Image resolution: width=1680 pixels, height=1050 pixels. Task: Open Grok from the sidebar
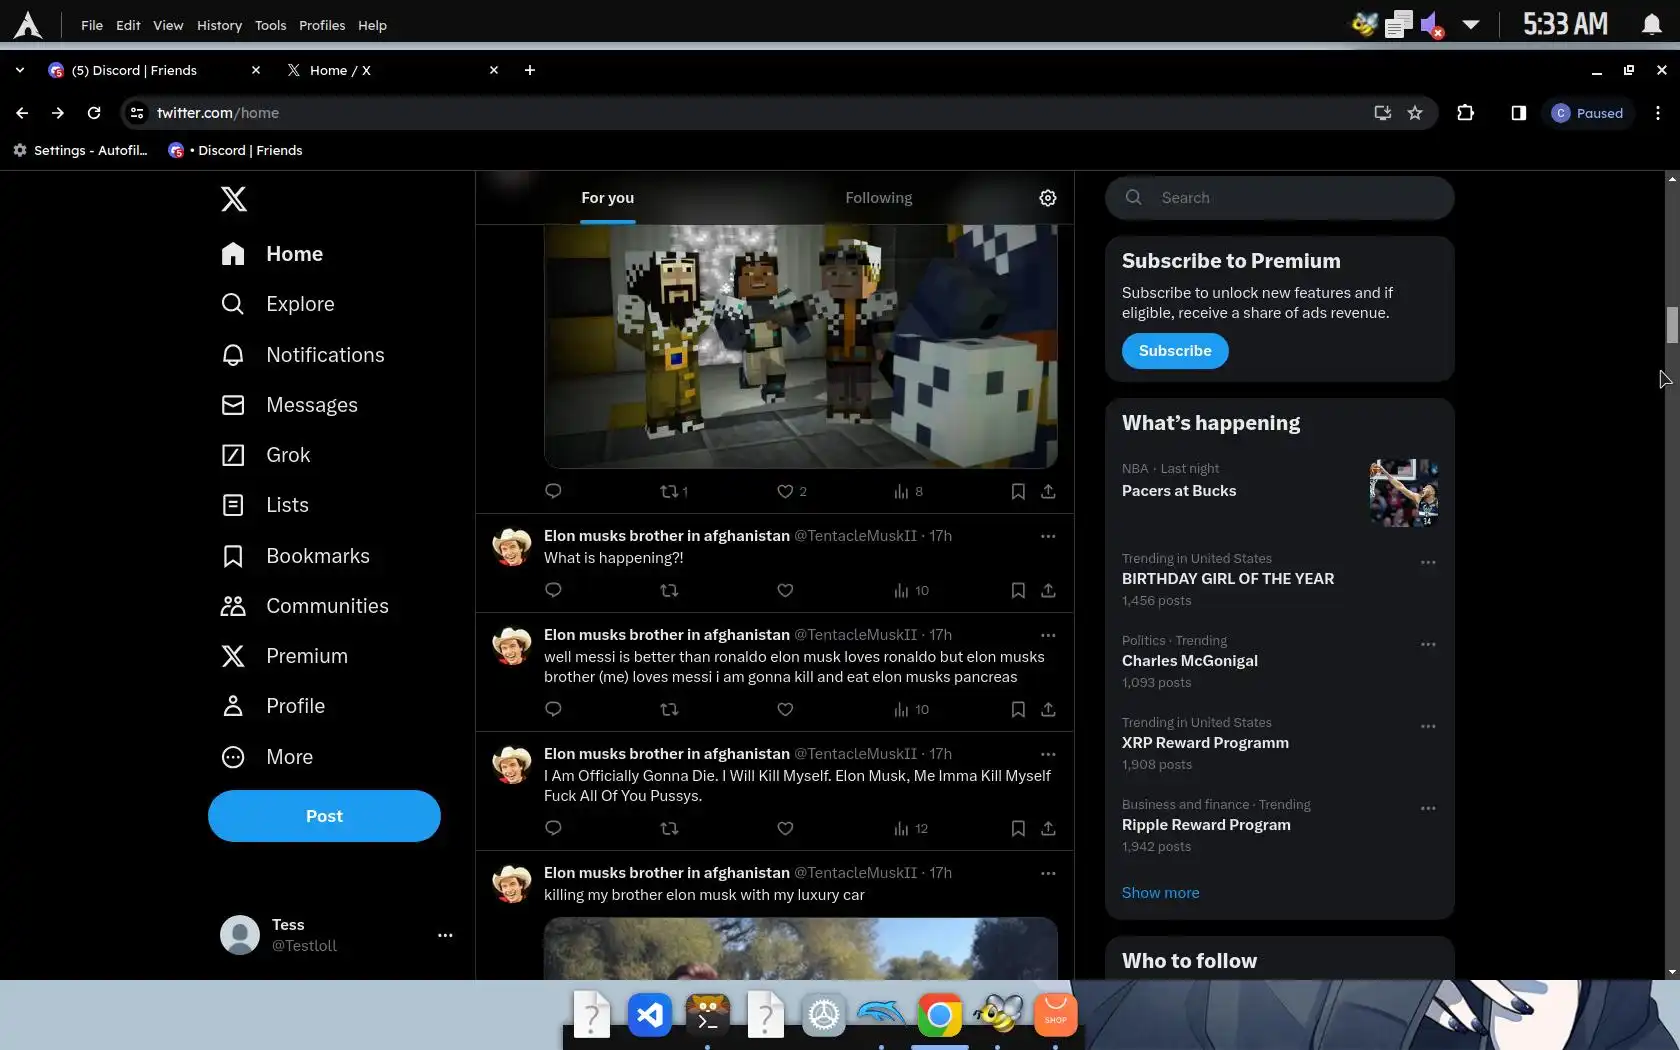pyautogui.click(x=266, y=455)
